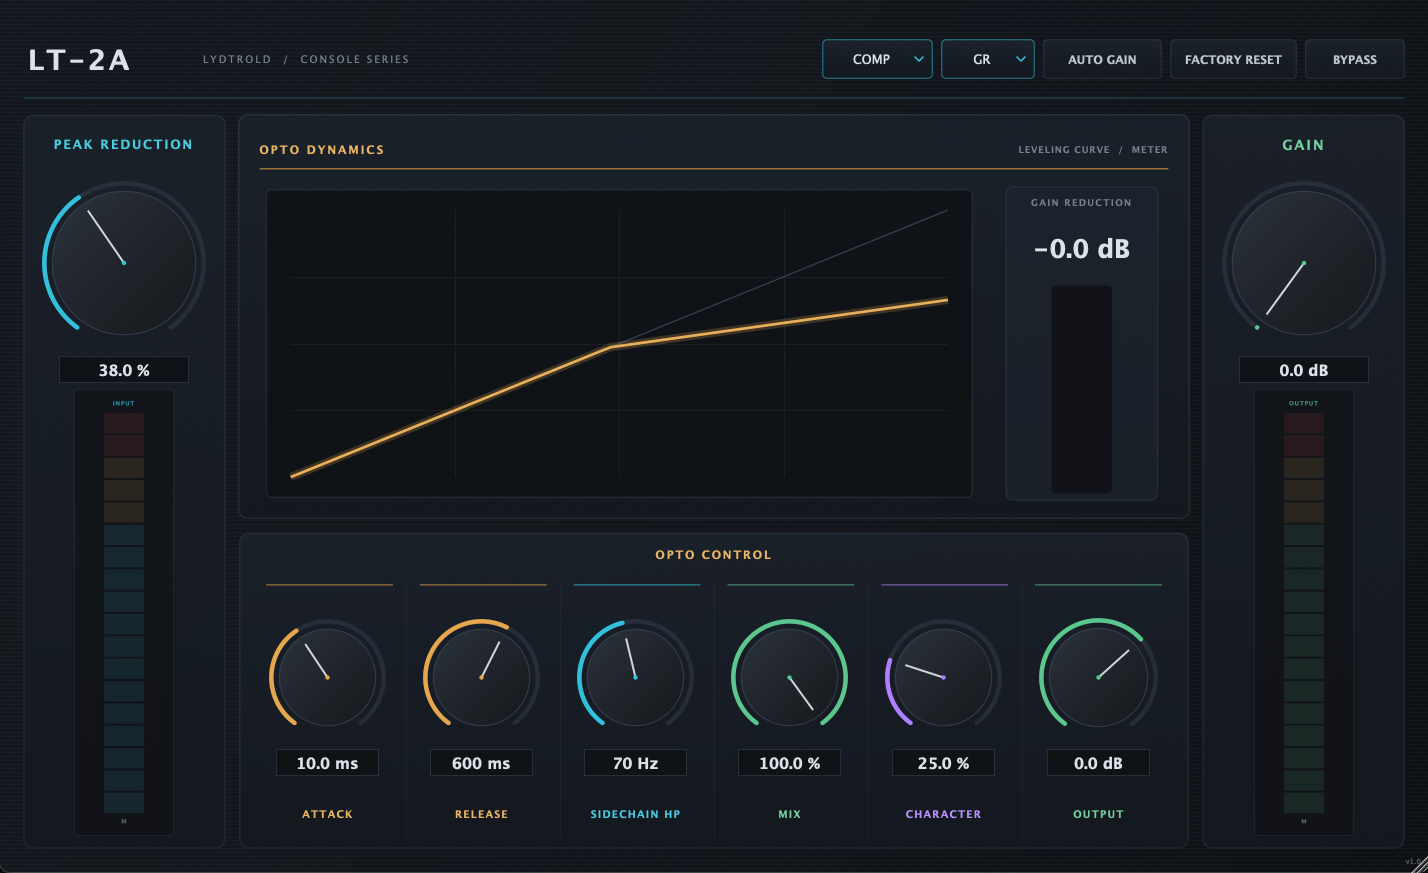Screen dimensions: 1428x873
Task: Click the Attack knob
Action: 327,677
